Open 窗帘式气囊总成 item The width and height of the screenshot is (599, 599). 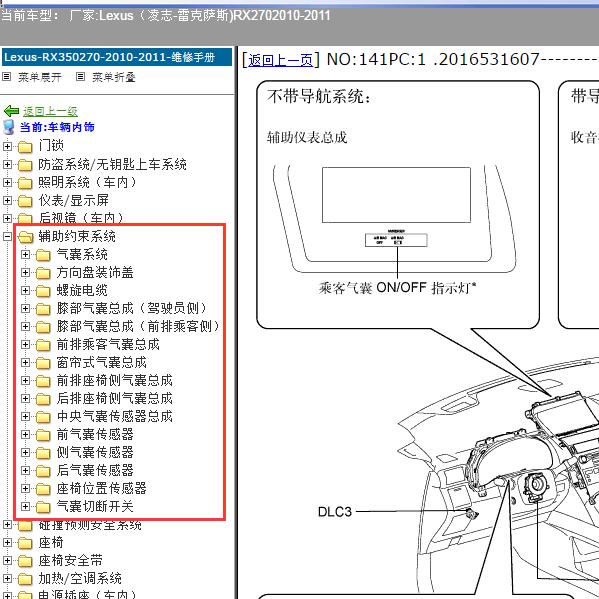click(102, 363)
